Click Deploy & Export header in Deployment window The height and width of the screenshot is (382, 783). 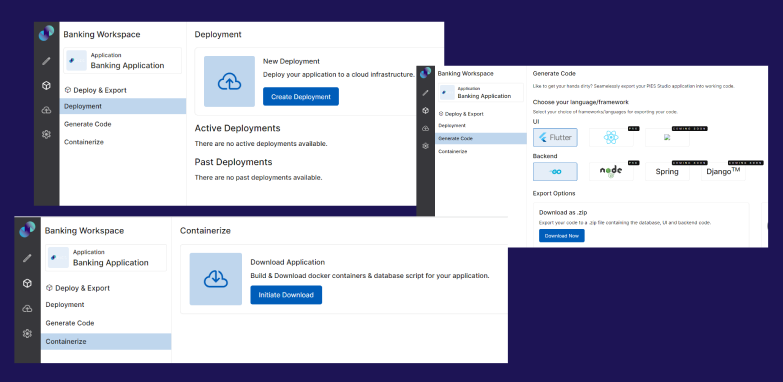(x=95, y=90)
